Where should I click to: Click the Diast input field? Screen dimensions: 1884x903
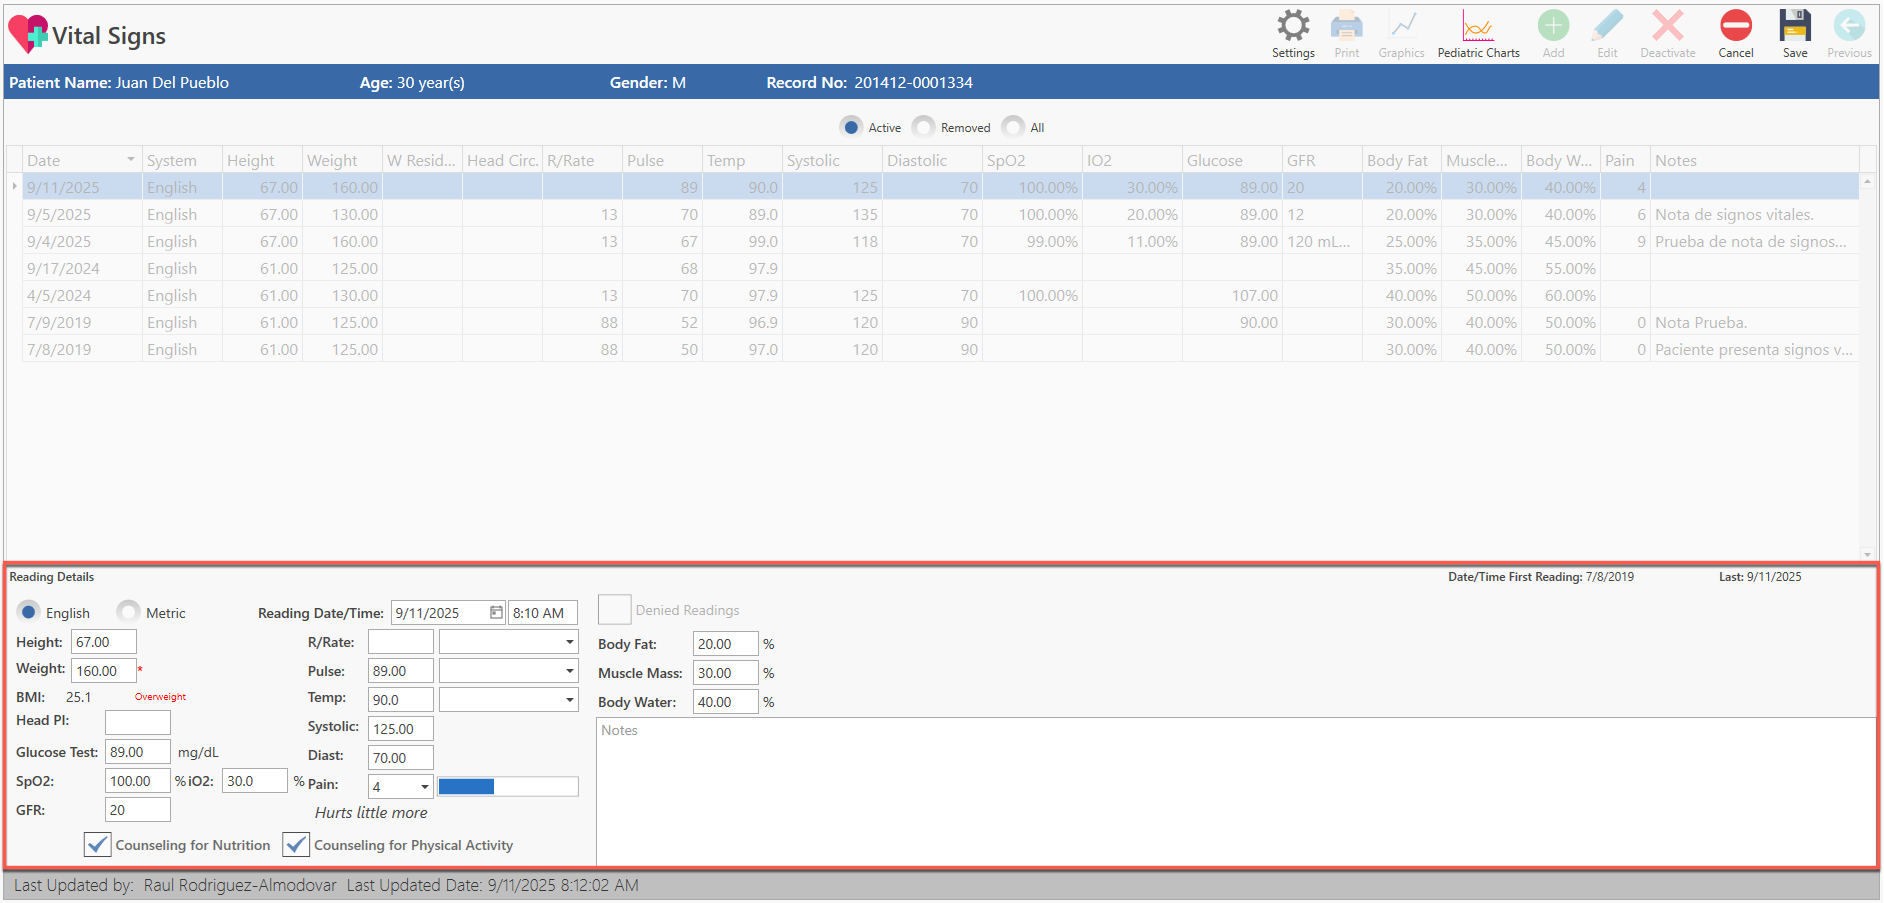tap(401, 758)
